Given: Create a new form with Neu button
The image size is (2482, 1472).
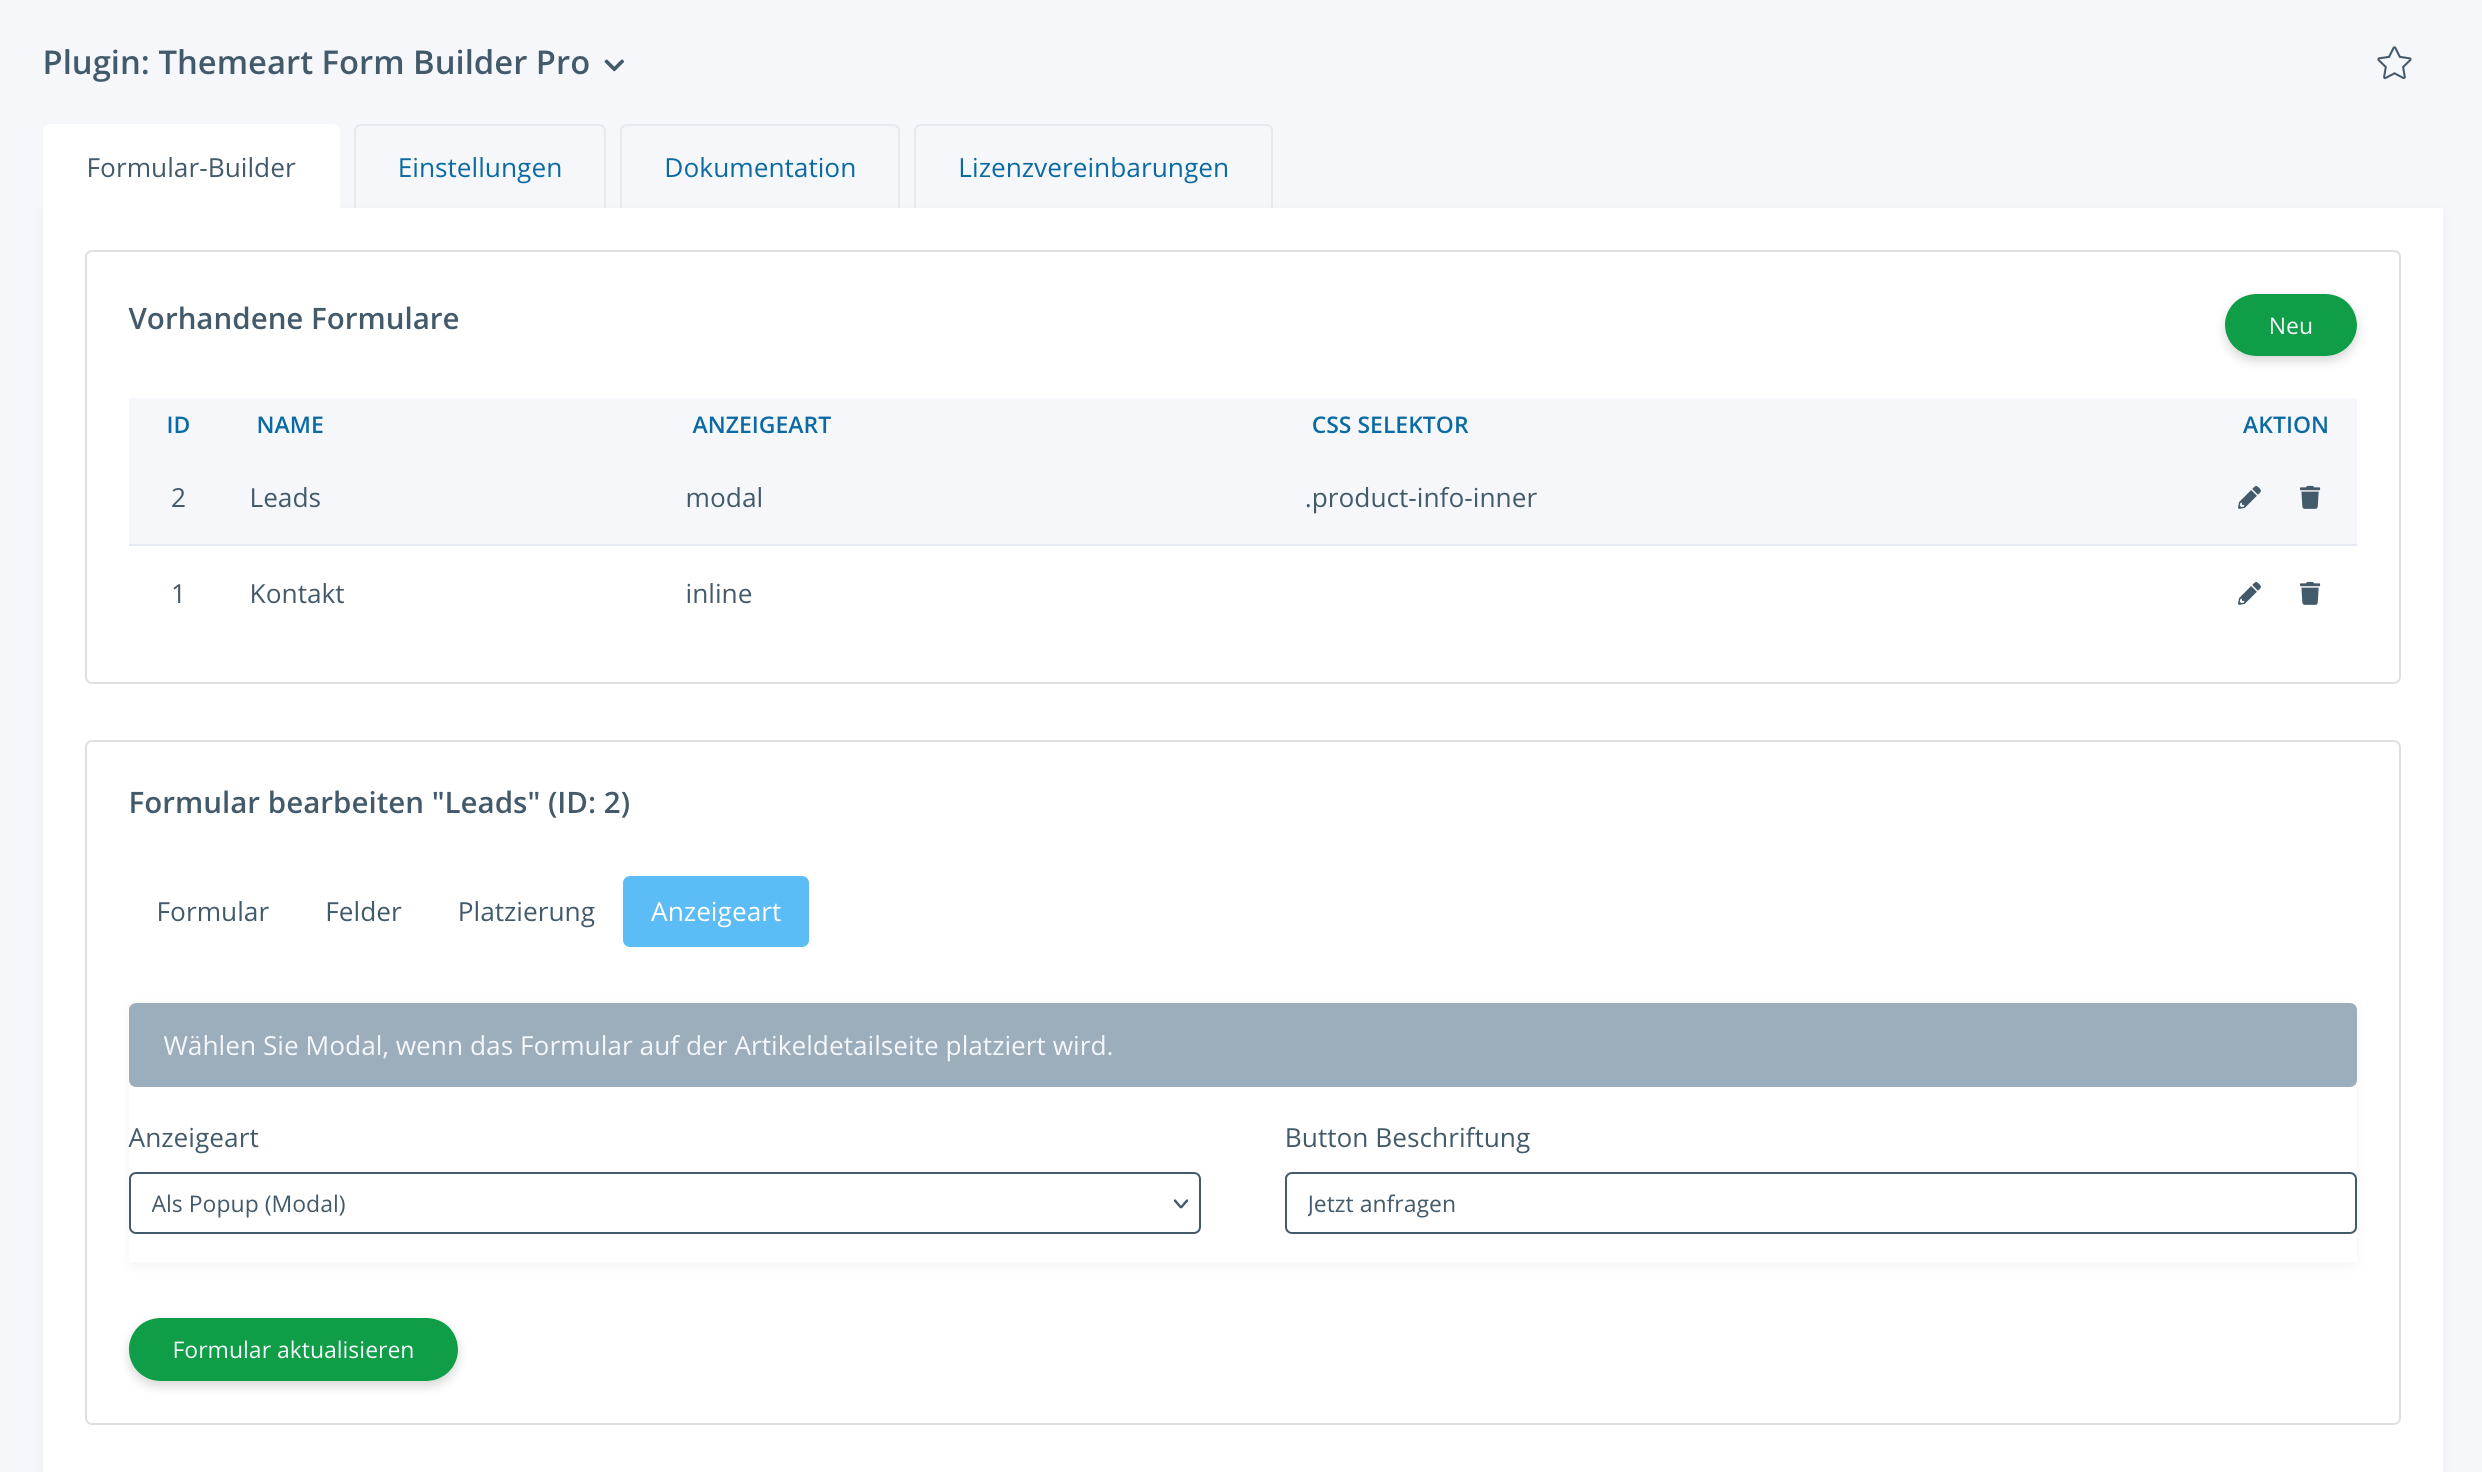Looking at the screenshot, I should point(2289,325).
